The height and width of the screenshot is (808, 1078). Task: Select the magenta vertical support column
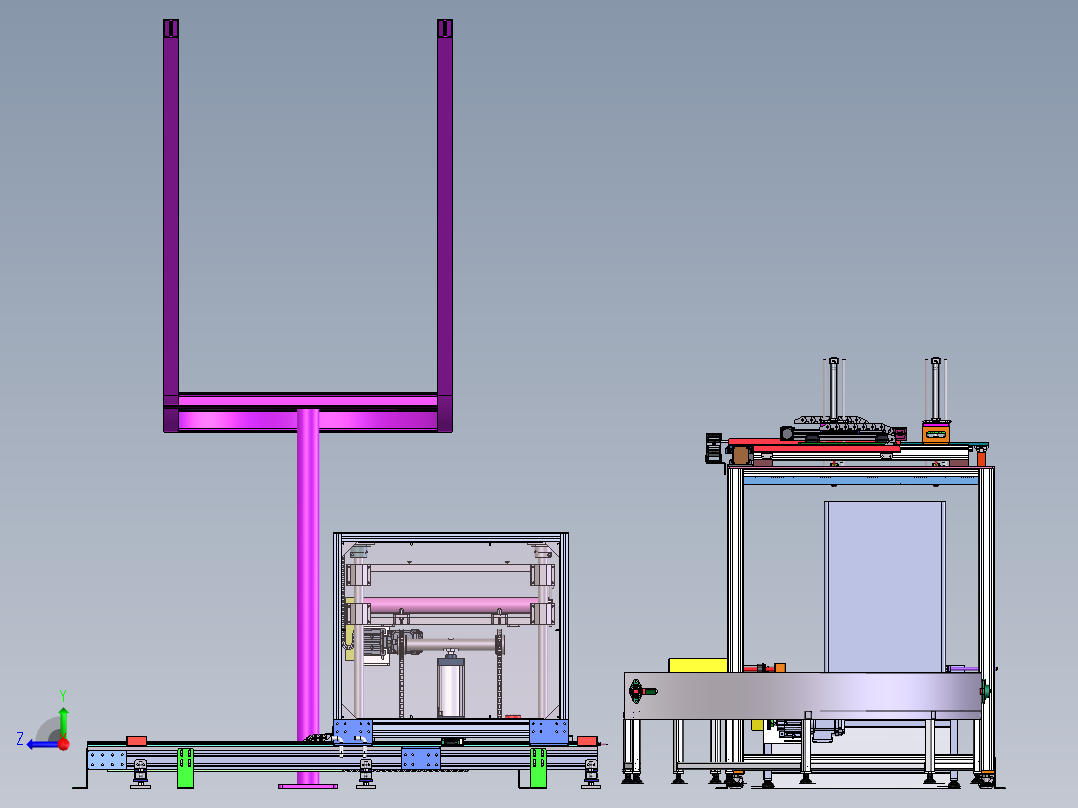308,595
